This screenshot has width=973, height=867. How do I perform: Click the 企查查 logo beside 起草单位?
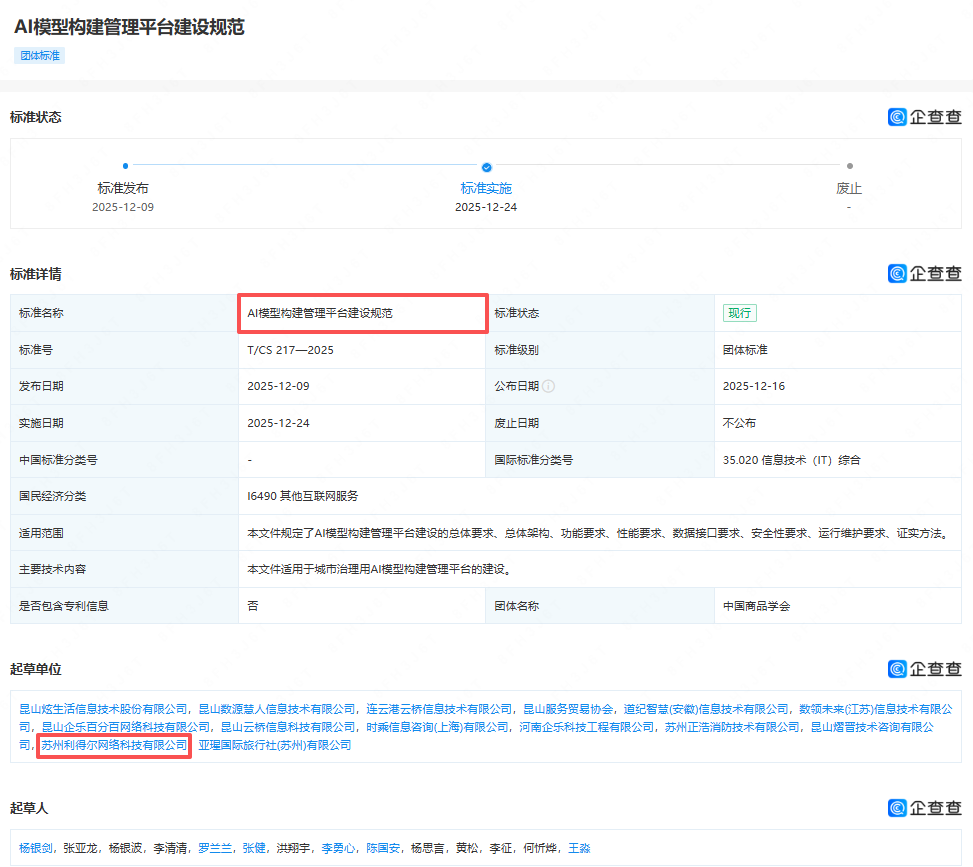coord(924,669)
